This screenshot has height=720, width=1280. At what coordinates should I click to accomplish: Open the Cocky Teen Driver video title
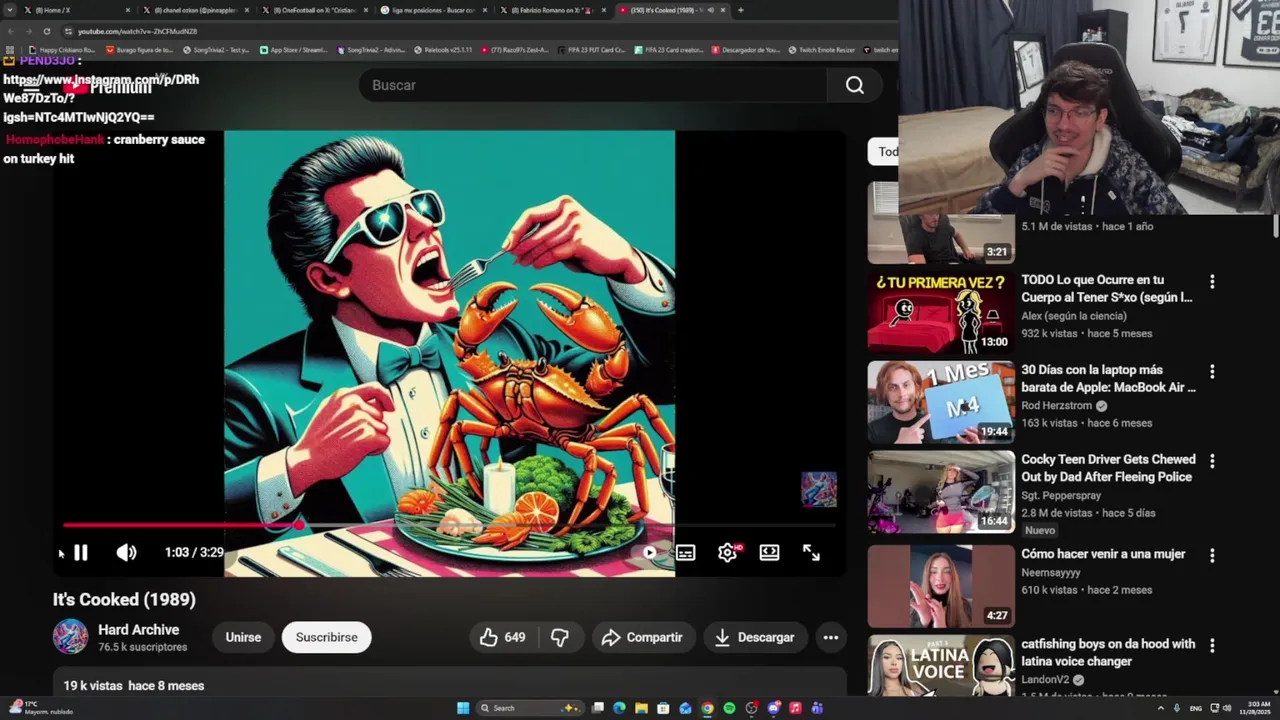coord(1108,468)
